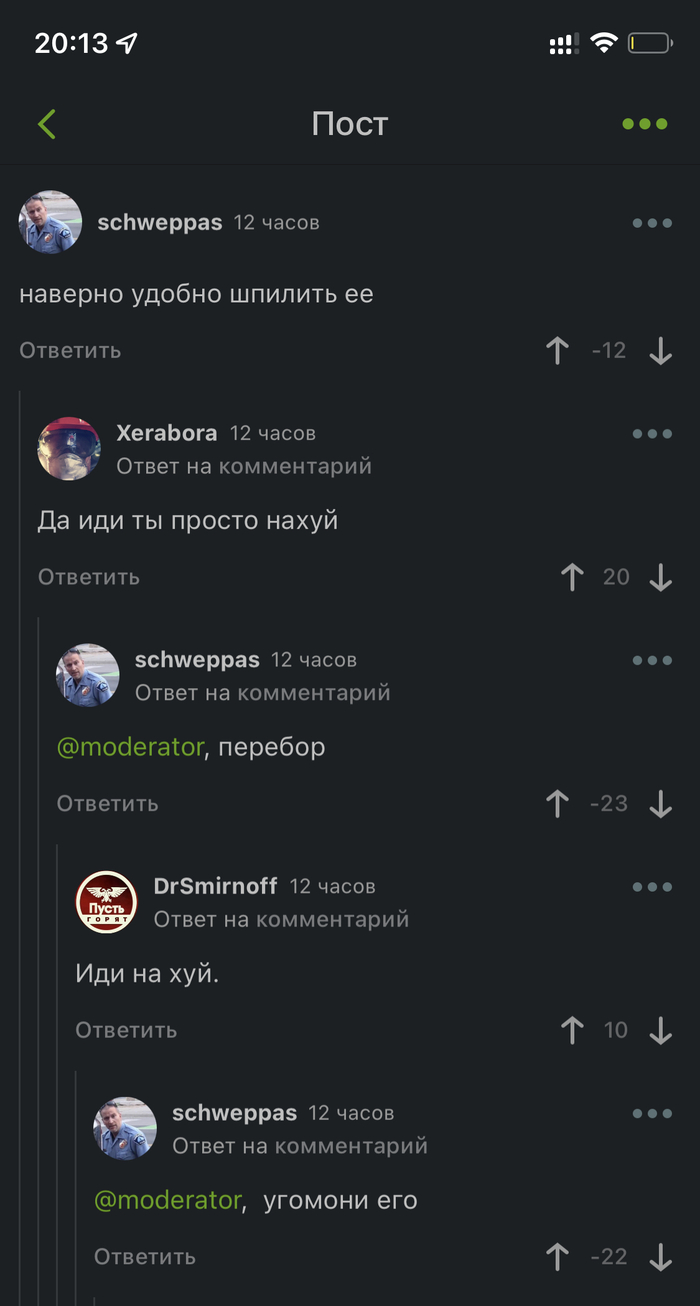The height and width of the screenshot is (1306, 700).
Task: Open options for top schweppas comment
Action: [652, 223]
